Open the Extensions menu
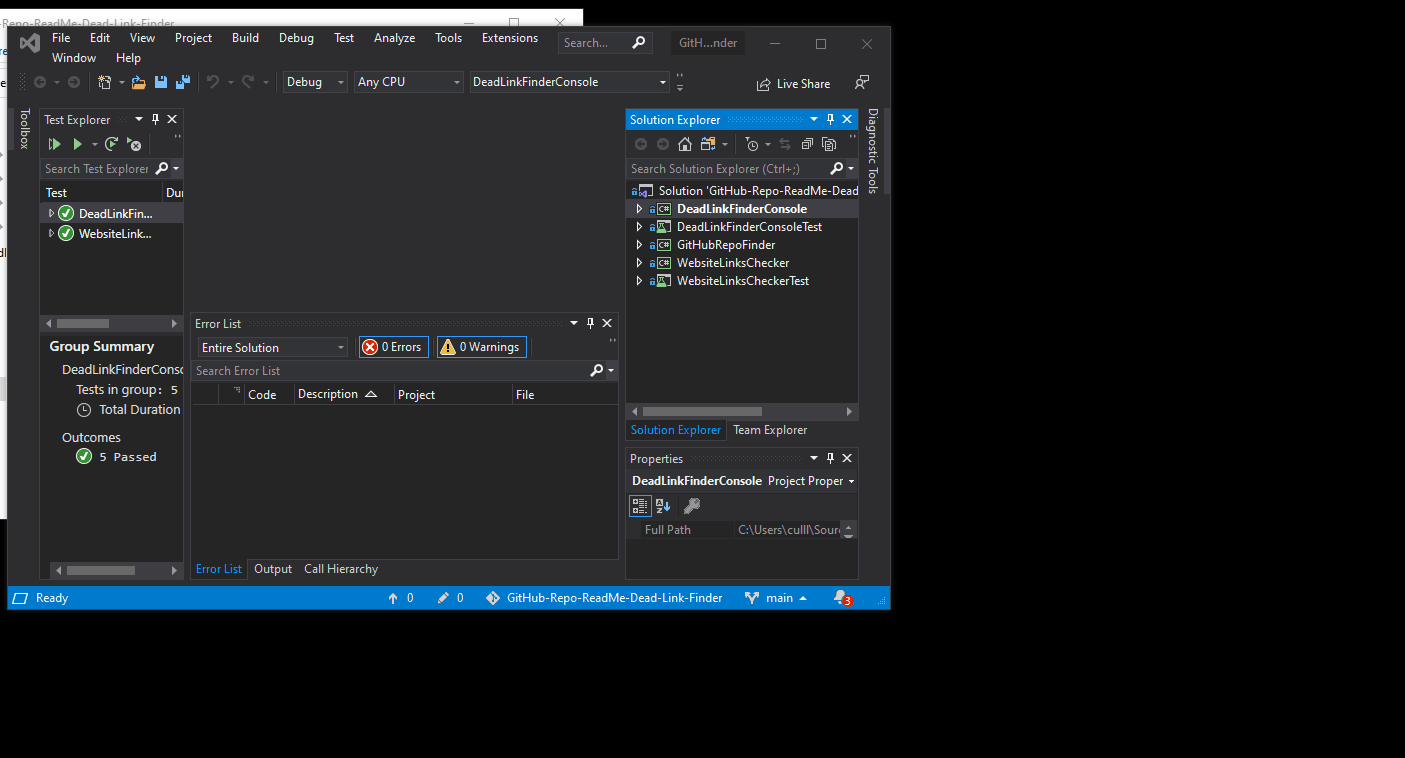The height and width of the screenshot is (758, 1405). [x=510, y=38]
